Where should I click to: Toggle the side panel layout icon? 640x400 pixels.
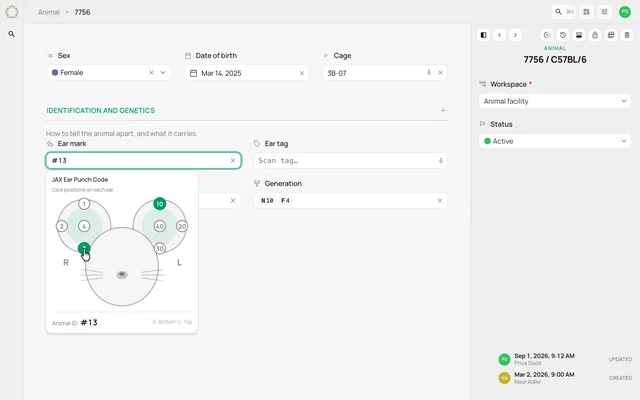tap(484, 35)
